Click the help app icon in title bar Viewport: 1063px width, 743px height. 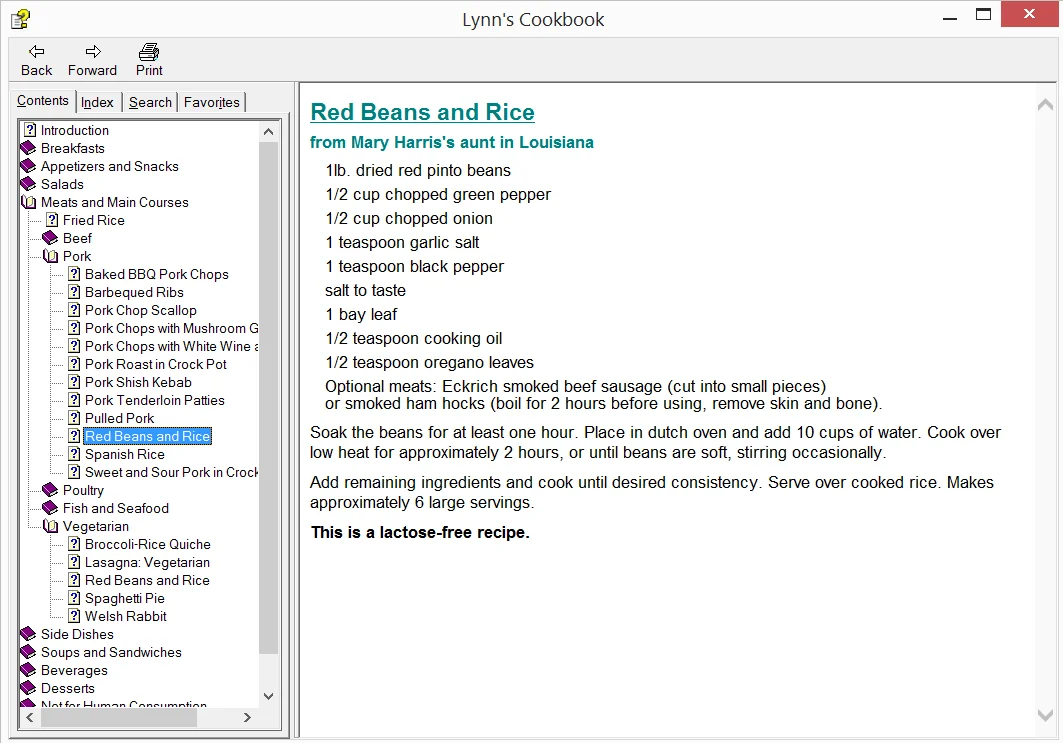click(21, 19)
